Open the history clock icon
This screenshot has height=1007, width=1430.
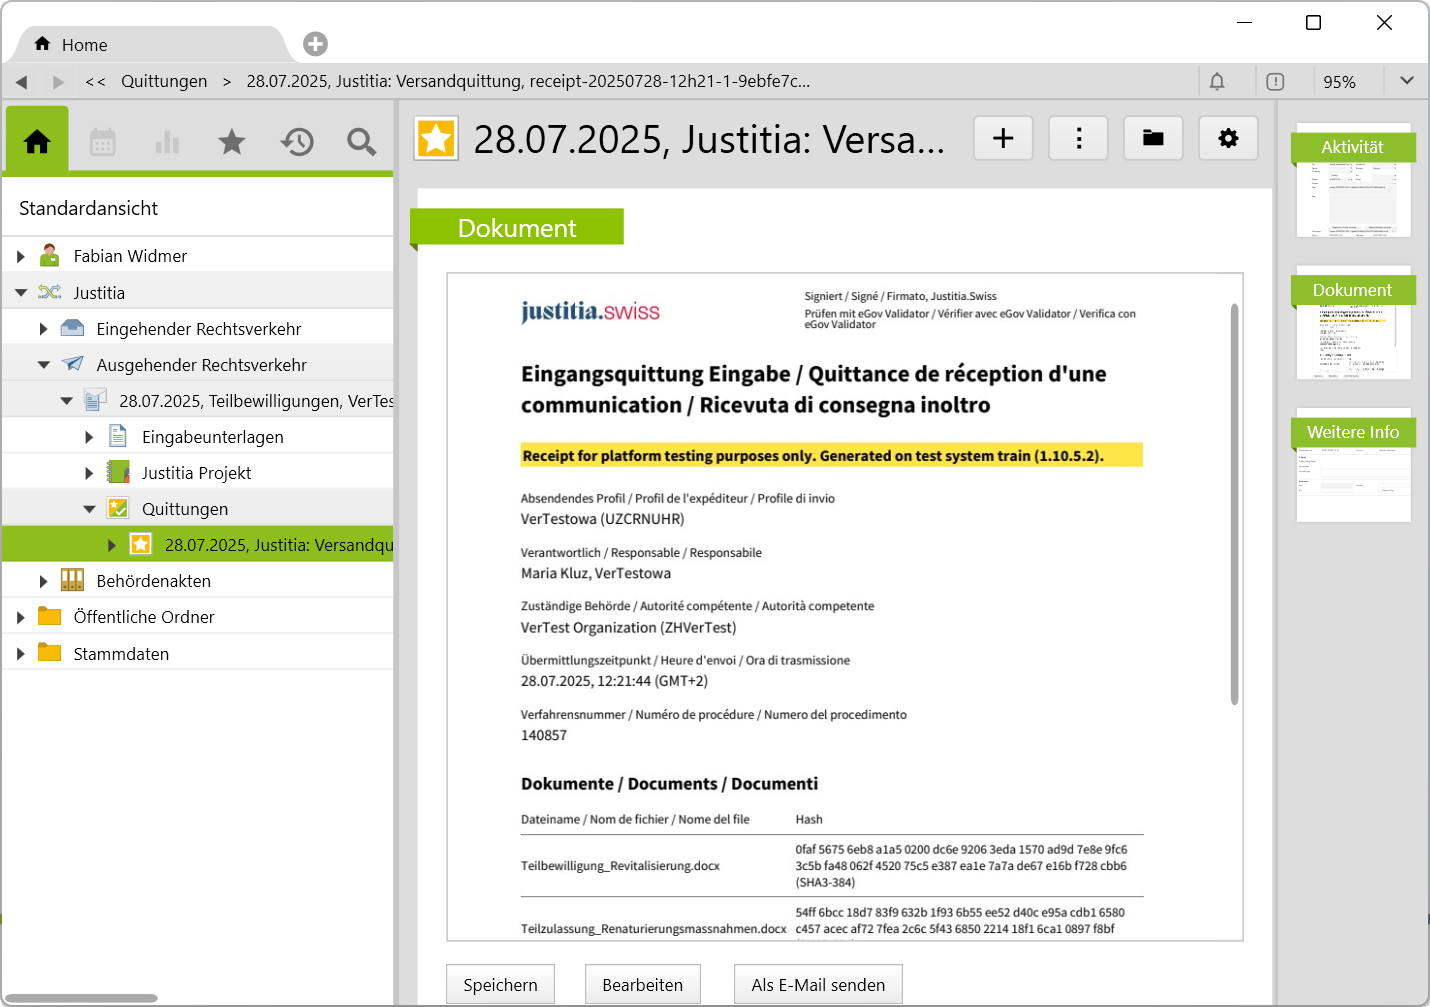(x=297, y=142)
